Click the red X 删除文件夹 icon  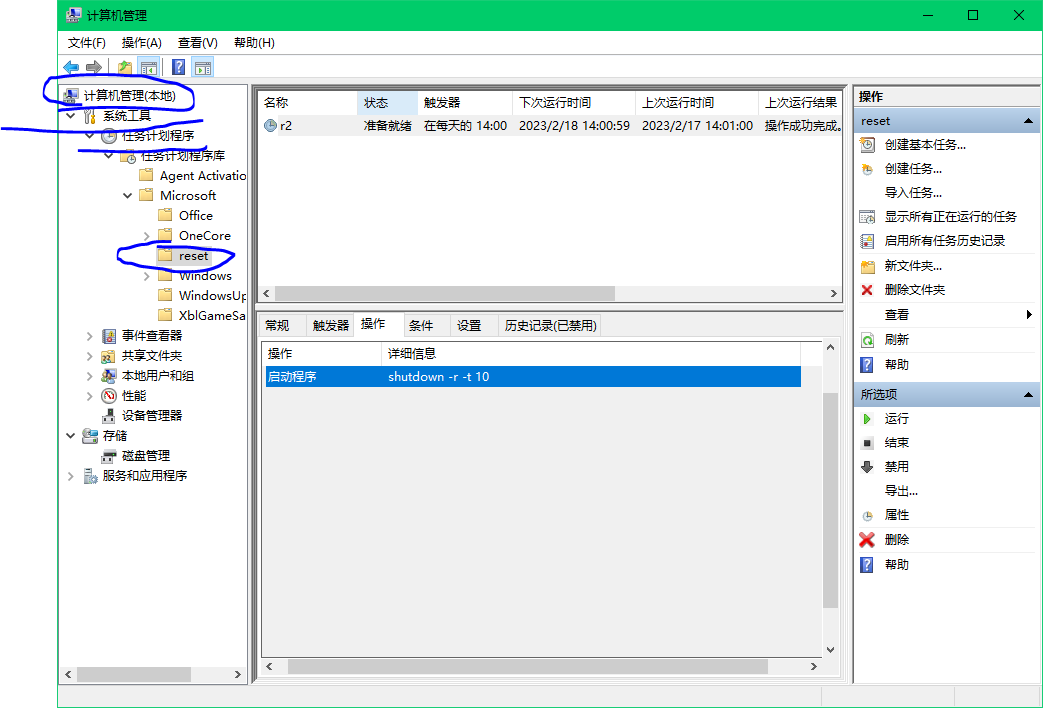(867, 290)
